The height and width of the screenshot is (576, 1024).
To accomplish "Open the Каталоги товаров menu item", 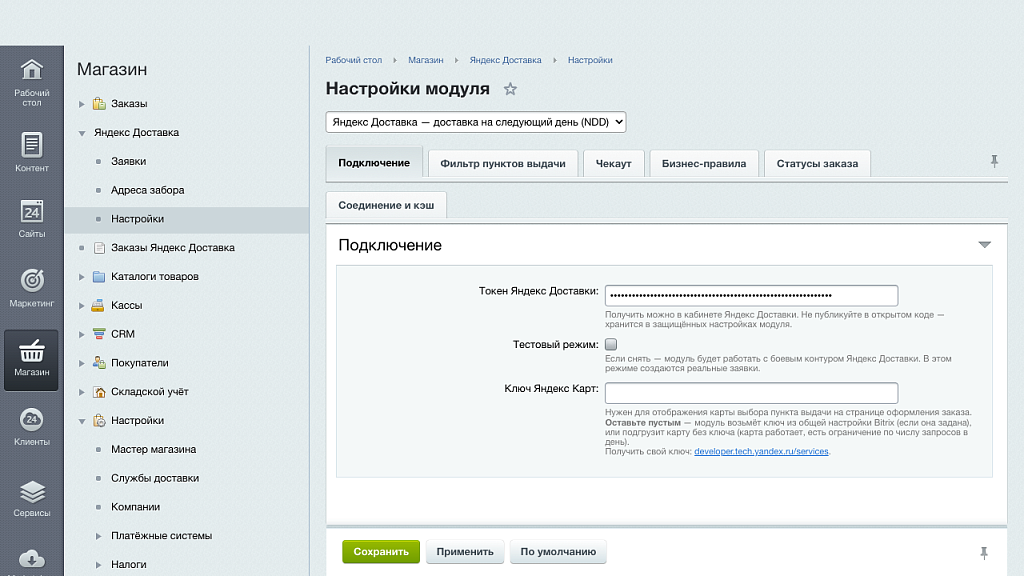I will coord(155,276).
